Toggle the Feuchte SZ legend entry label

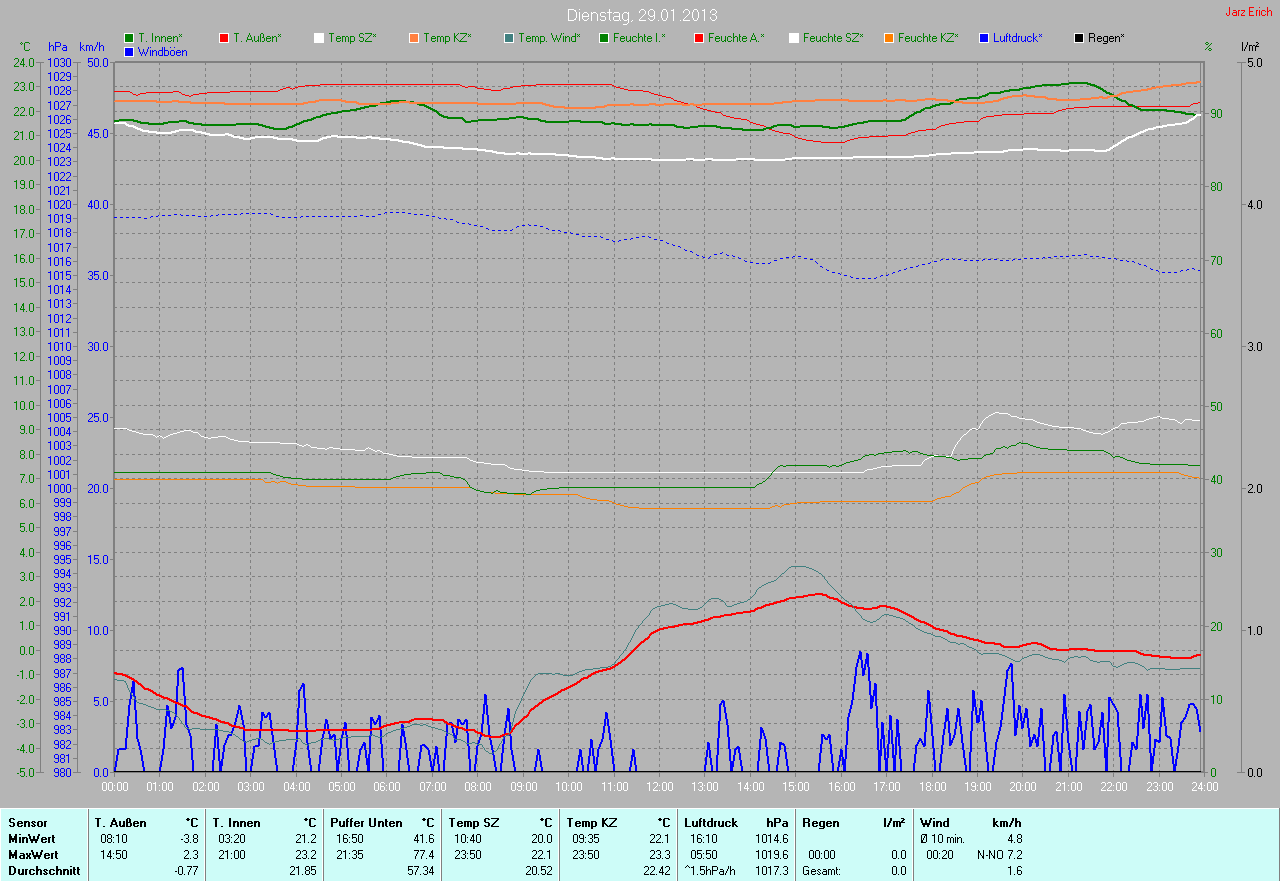pos(835,38)
